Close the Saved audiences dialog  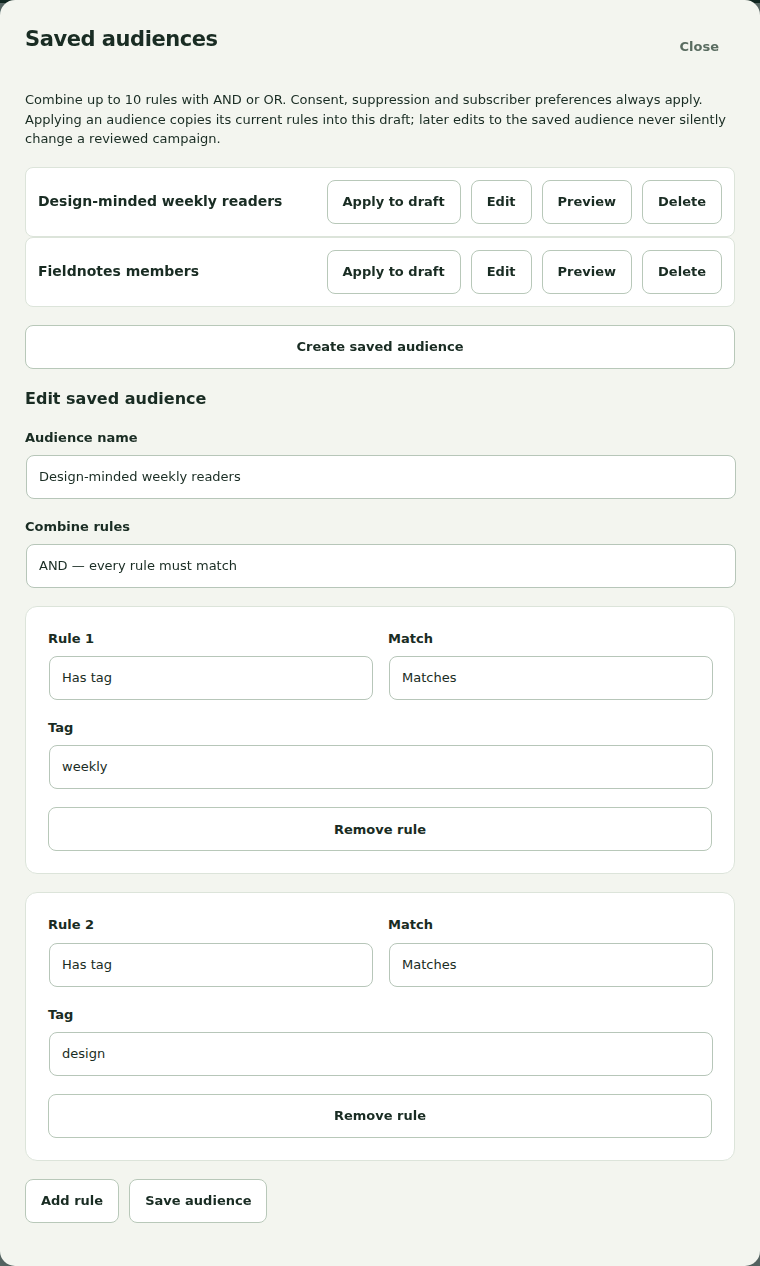coord(699,46)
